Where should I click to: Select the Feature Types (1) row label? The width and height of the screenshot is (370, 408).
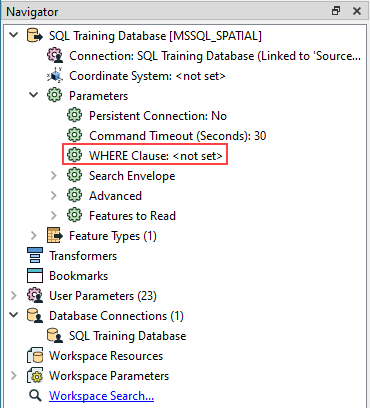[x=113, y=236]
